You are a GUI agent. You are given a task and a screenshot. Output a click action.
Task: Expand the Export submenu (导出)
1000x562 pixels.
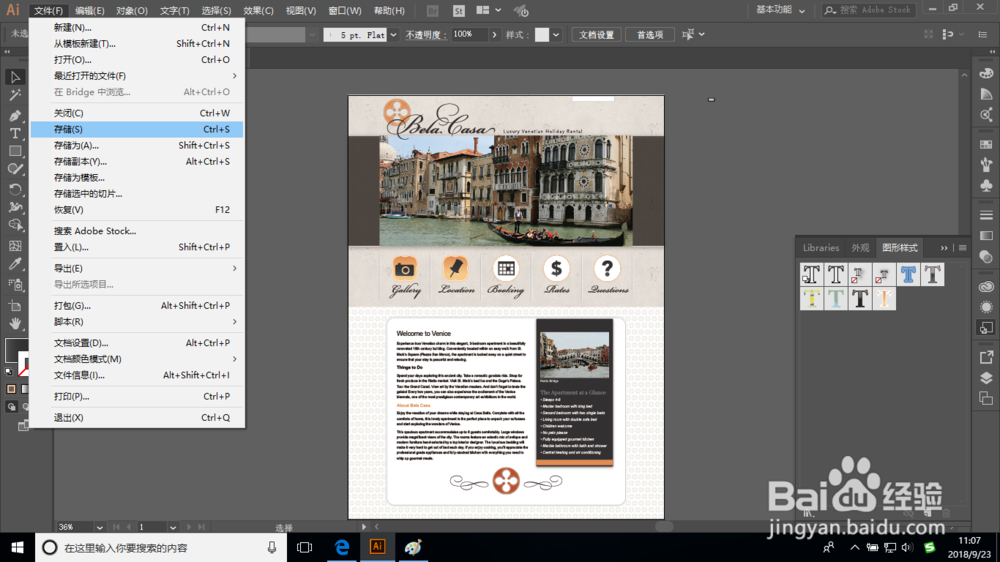[x=137, y=269]
